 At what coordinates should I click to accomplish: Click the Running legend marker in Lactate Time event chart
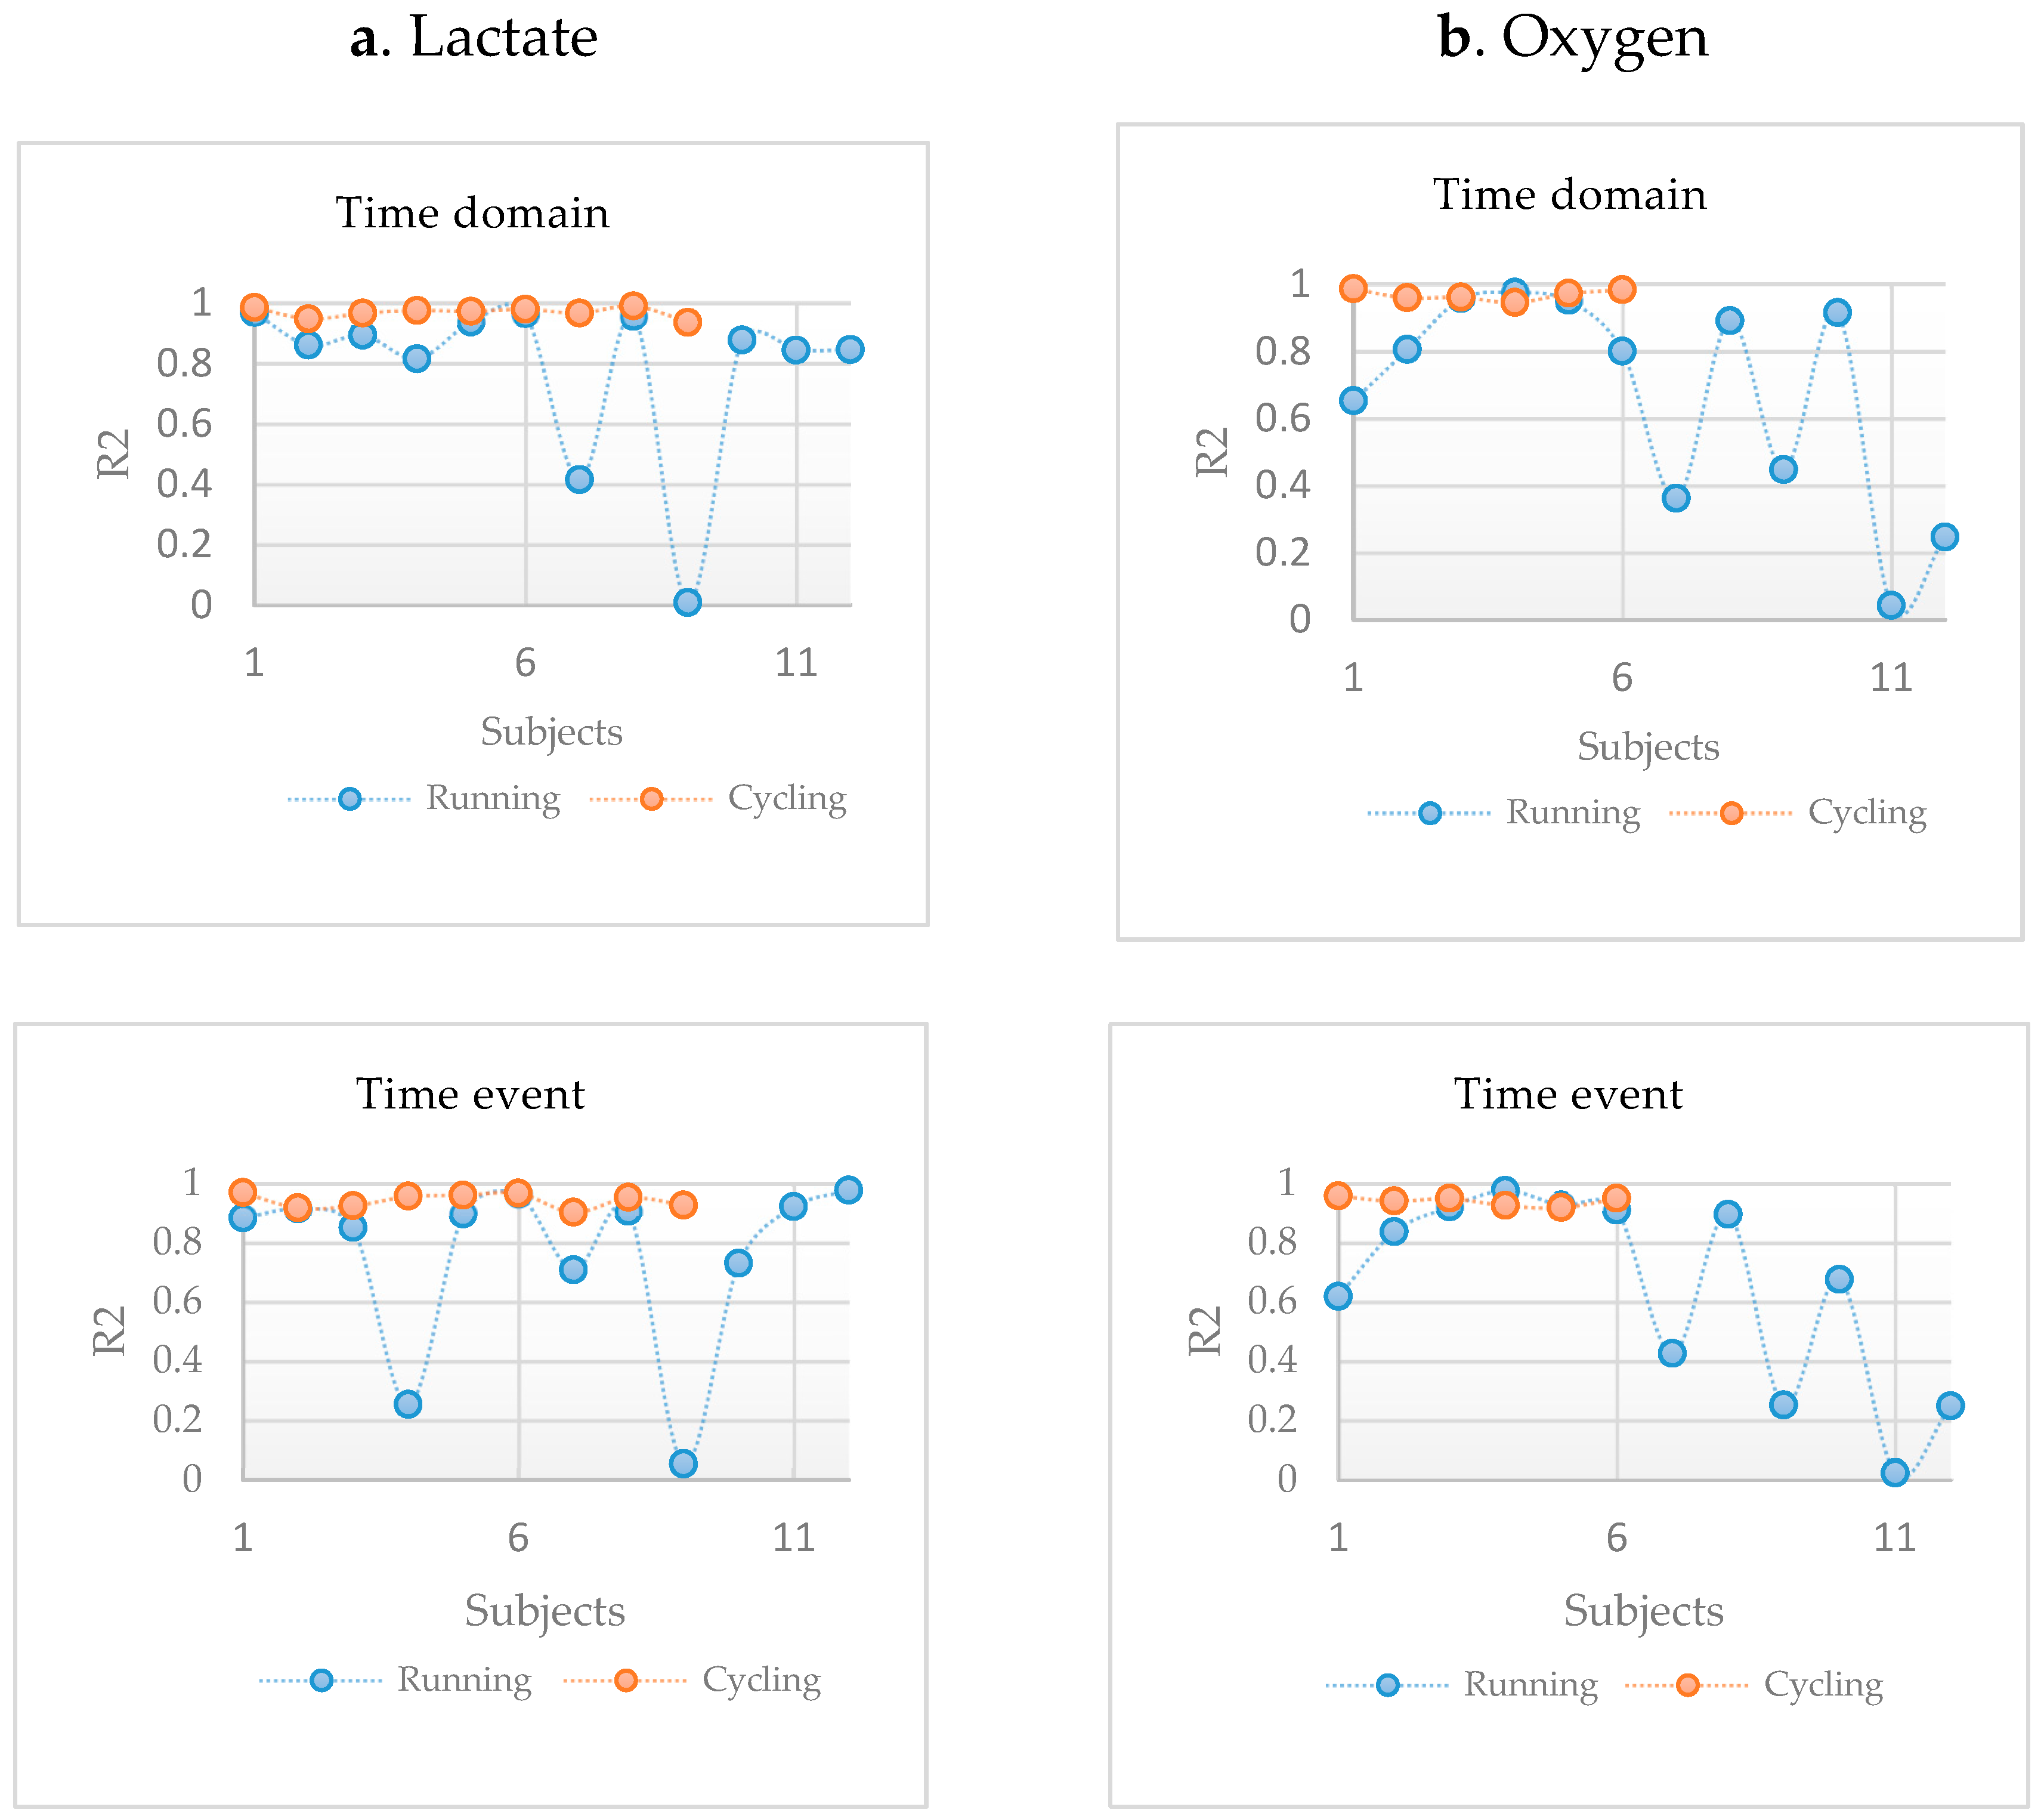pyautogui.click(x=321, y=1680)
